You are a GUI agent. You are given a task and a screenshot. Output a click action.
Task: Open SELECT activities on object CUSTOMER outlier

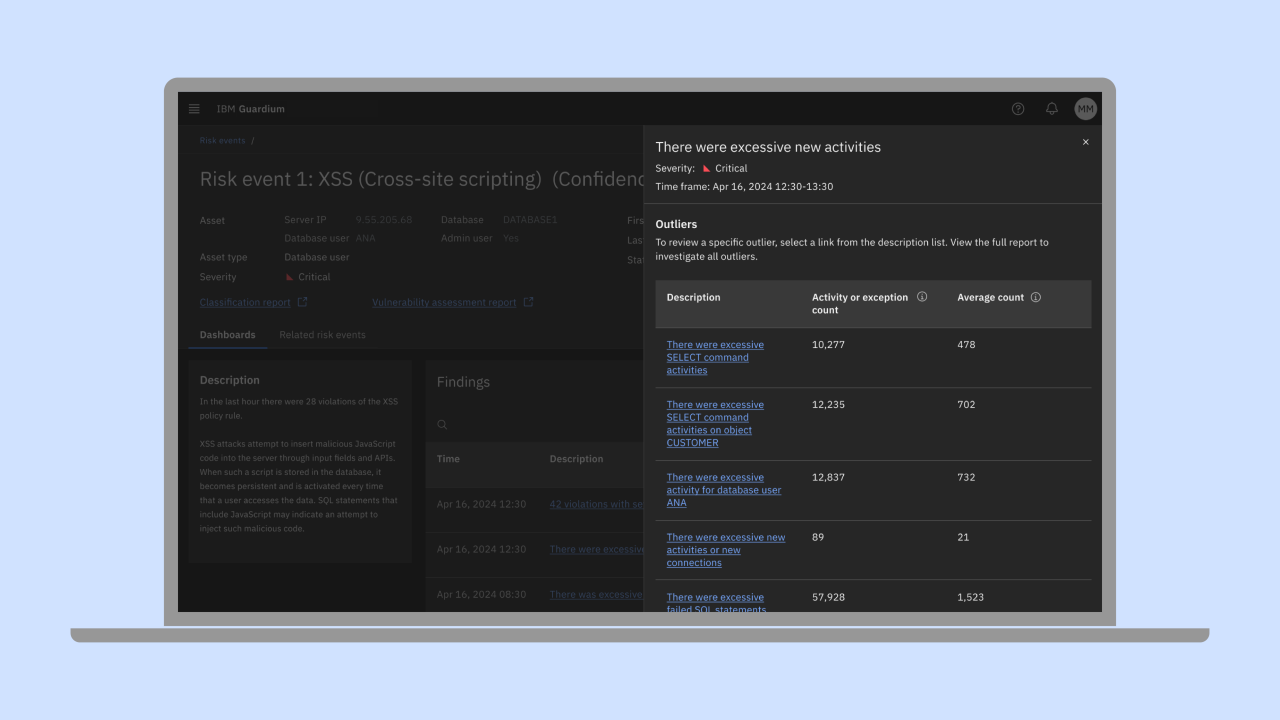point(715,424)
